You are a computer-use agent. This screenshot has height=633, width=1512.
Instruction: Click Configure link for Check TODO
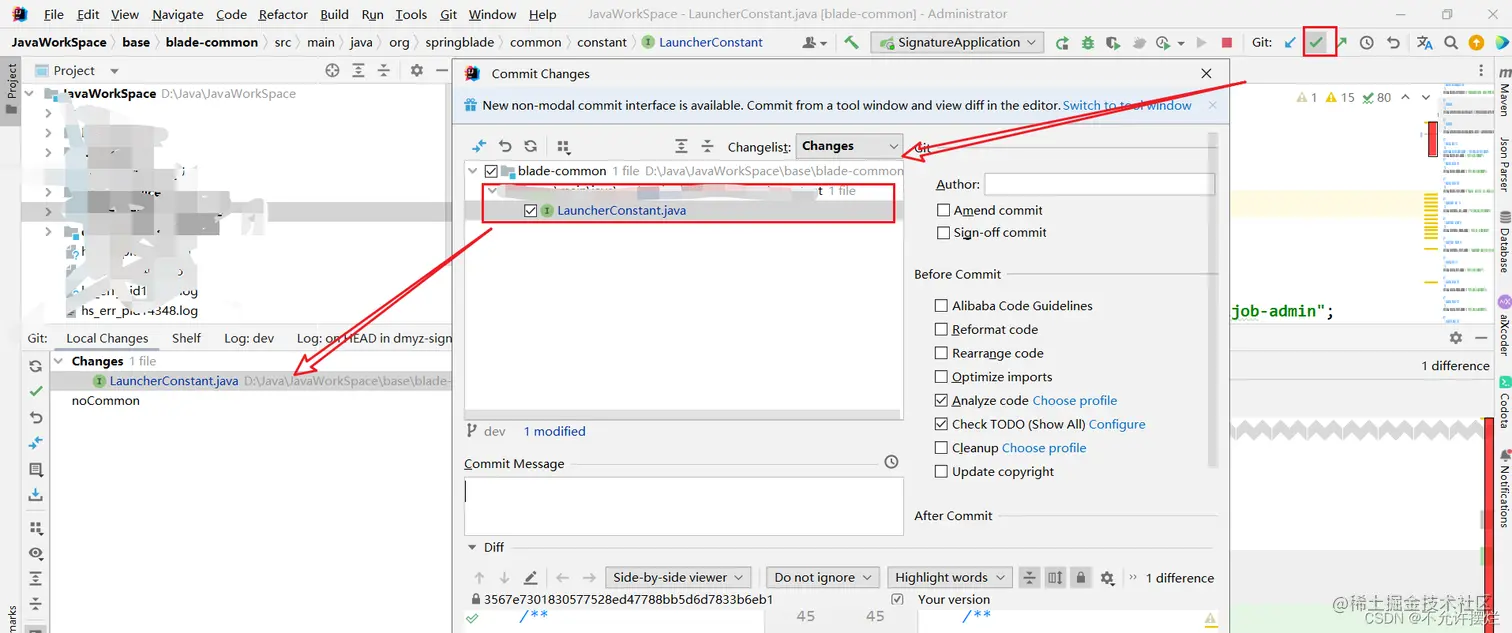[x=1117, y=424]
